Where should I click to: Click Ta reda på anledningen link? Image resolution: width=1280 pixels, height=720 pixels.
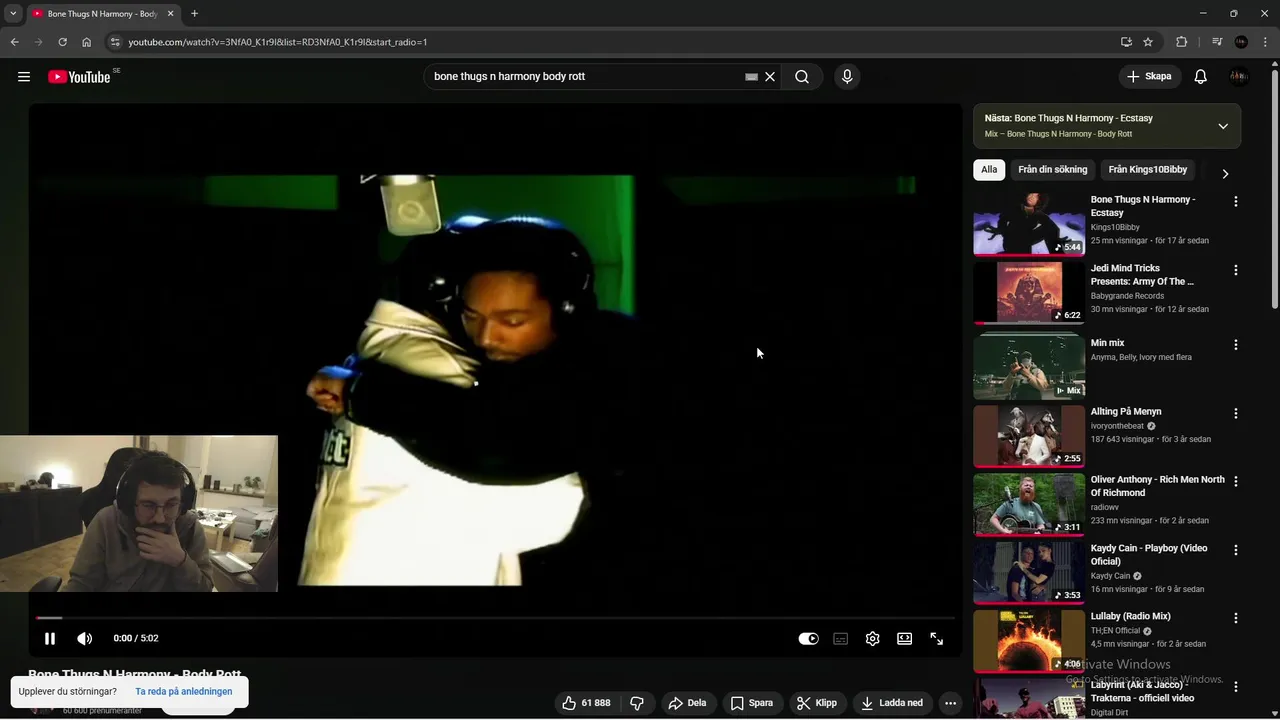184,691
